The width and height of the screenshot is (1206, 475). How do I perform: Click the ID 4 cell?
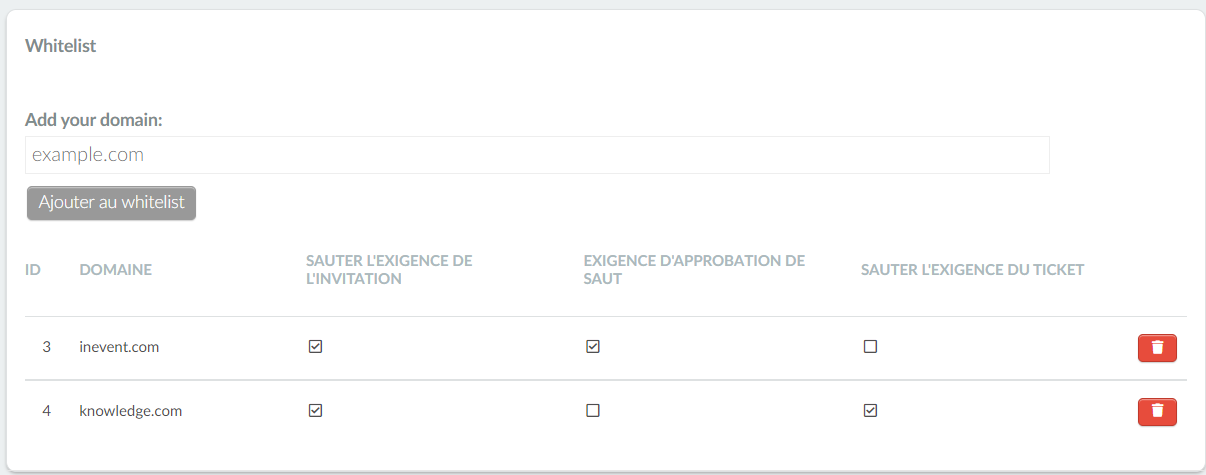46,411
